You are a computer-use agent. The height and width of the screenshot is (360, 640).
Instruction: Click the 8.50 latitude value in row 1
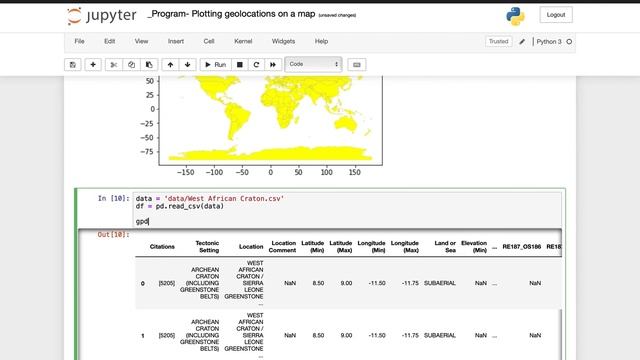point(318,335)
